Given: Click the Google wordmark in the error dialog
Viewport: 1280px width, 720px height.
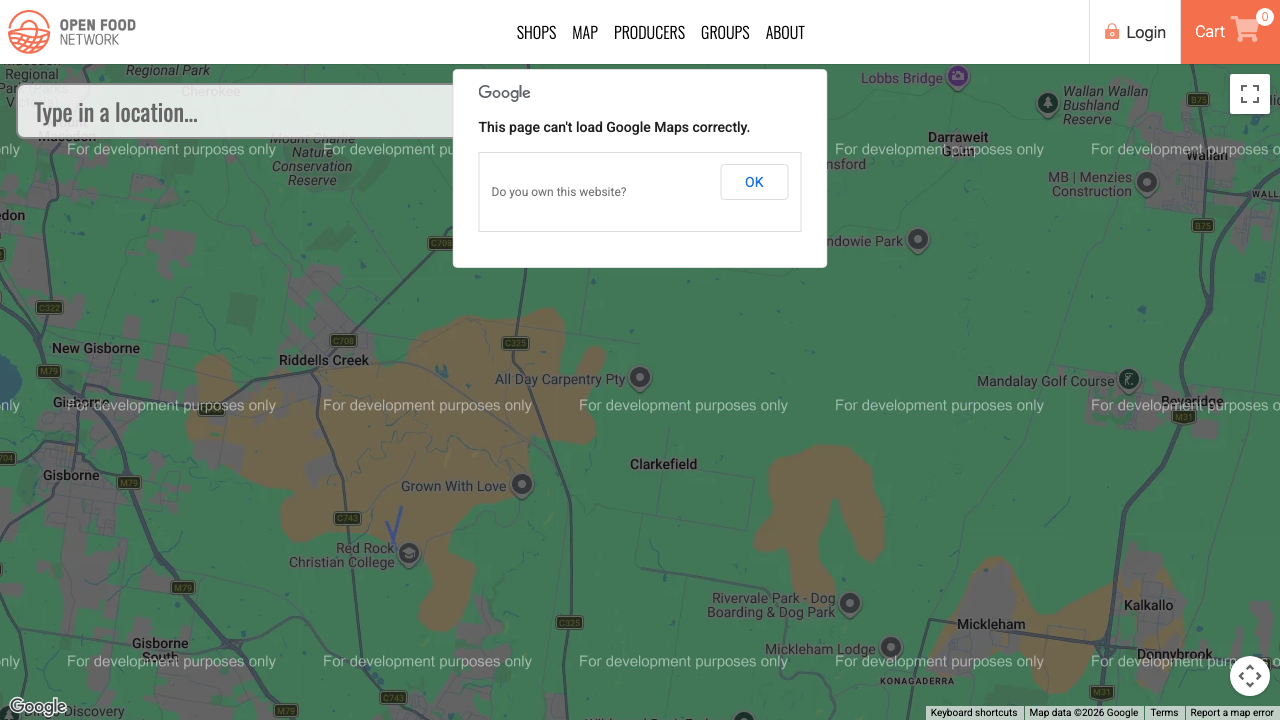Looking at the screenshot, I should pos(504,93).
